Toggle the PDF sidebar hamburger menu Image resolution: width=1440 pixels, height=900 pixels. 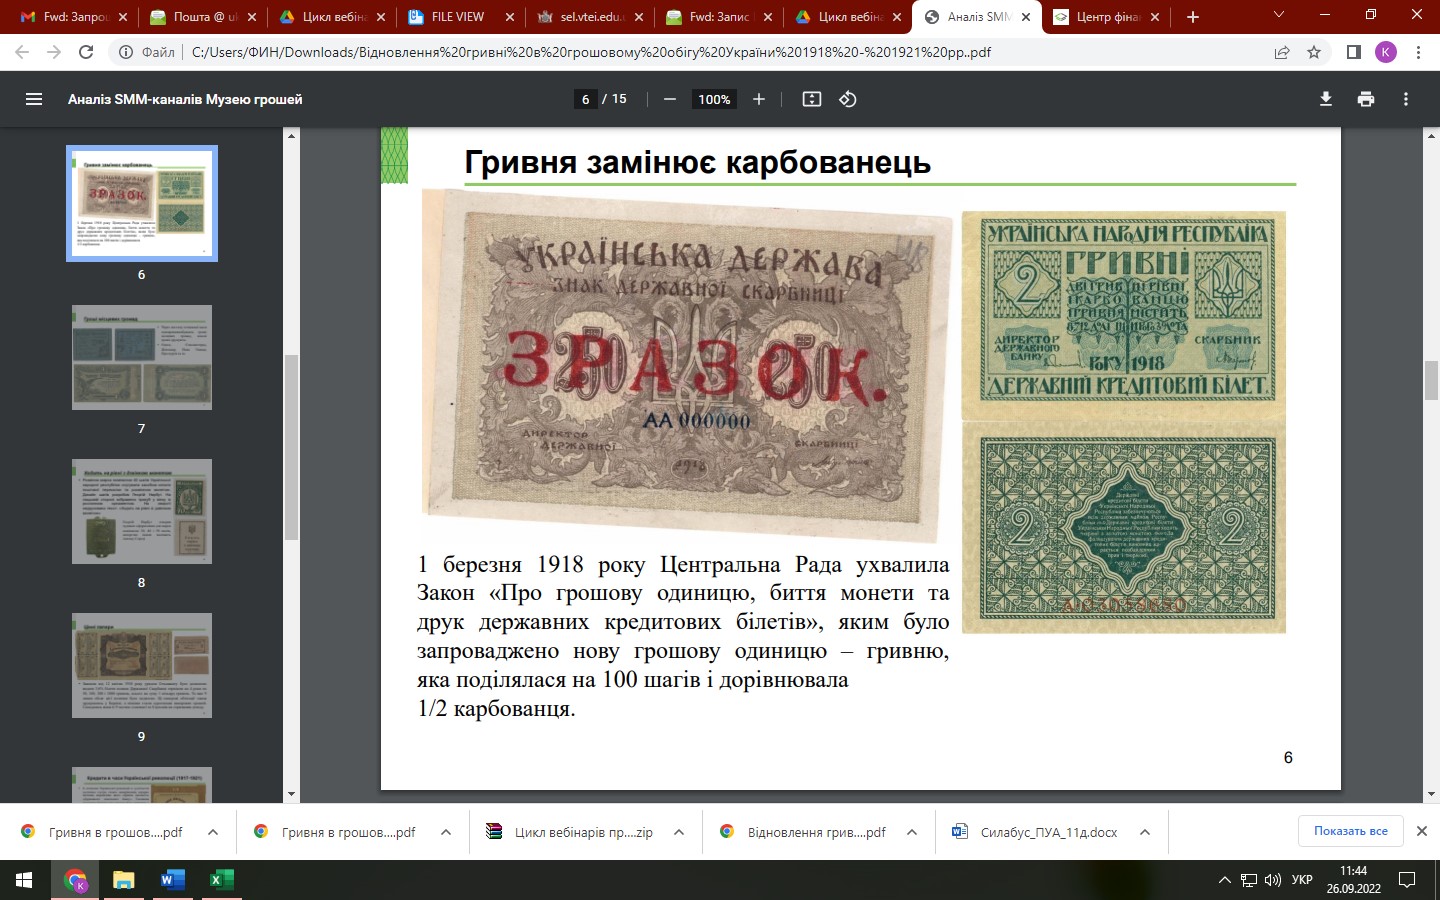coord(34,99)
